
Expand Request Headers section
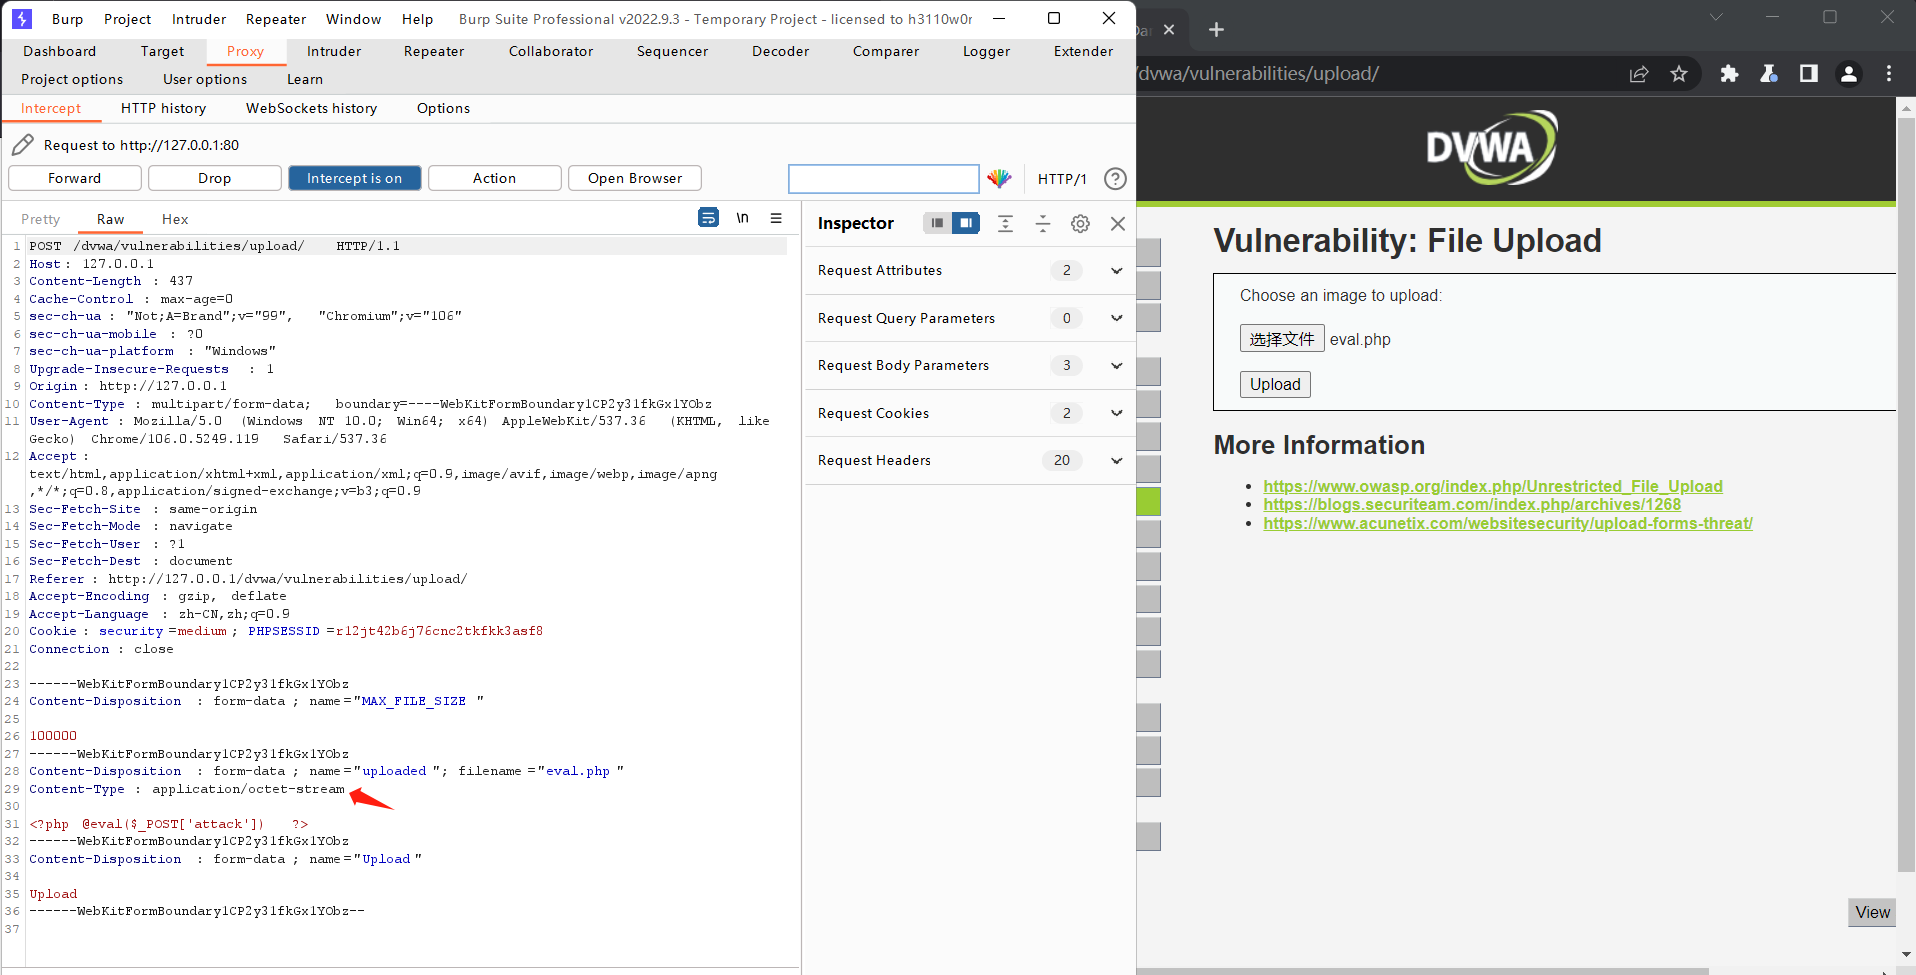970,460
